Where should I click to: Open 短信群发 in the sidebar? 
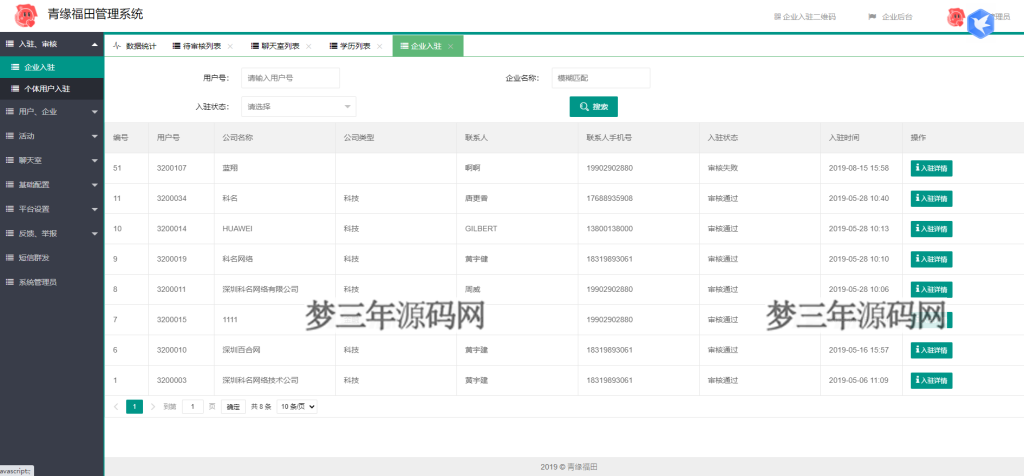52,258
